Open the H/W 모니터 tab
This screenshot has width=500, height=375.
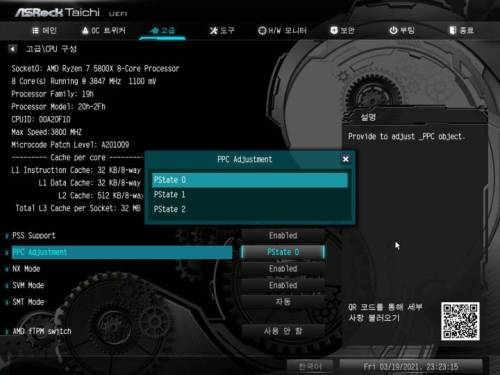point(282,31)
